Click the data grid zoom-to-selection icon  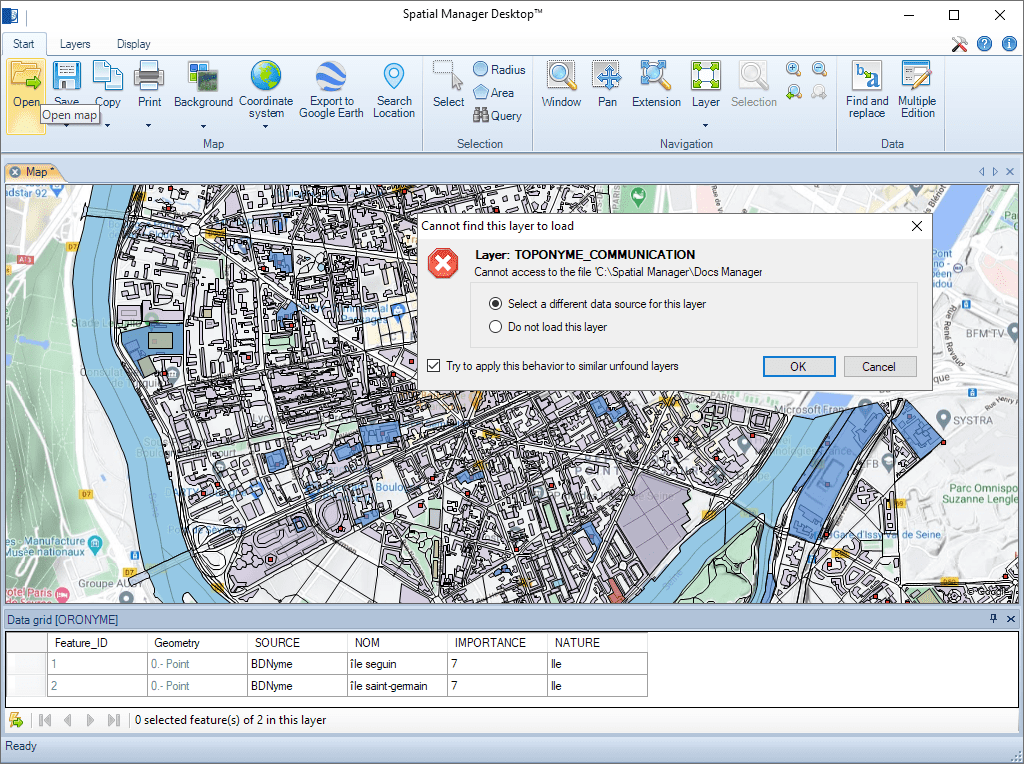[16, 720]
